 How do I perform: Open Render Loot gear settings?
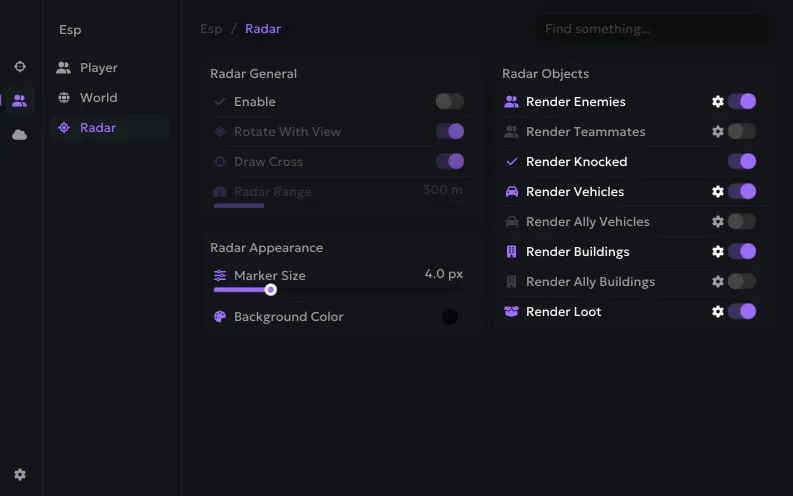pos(718,311)
